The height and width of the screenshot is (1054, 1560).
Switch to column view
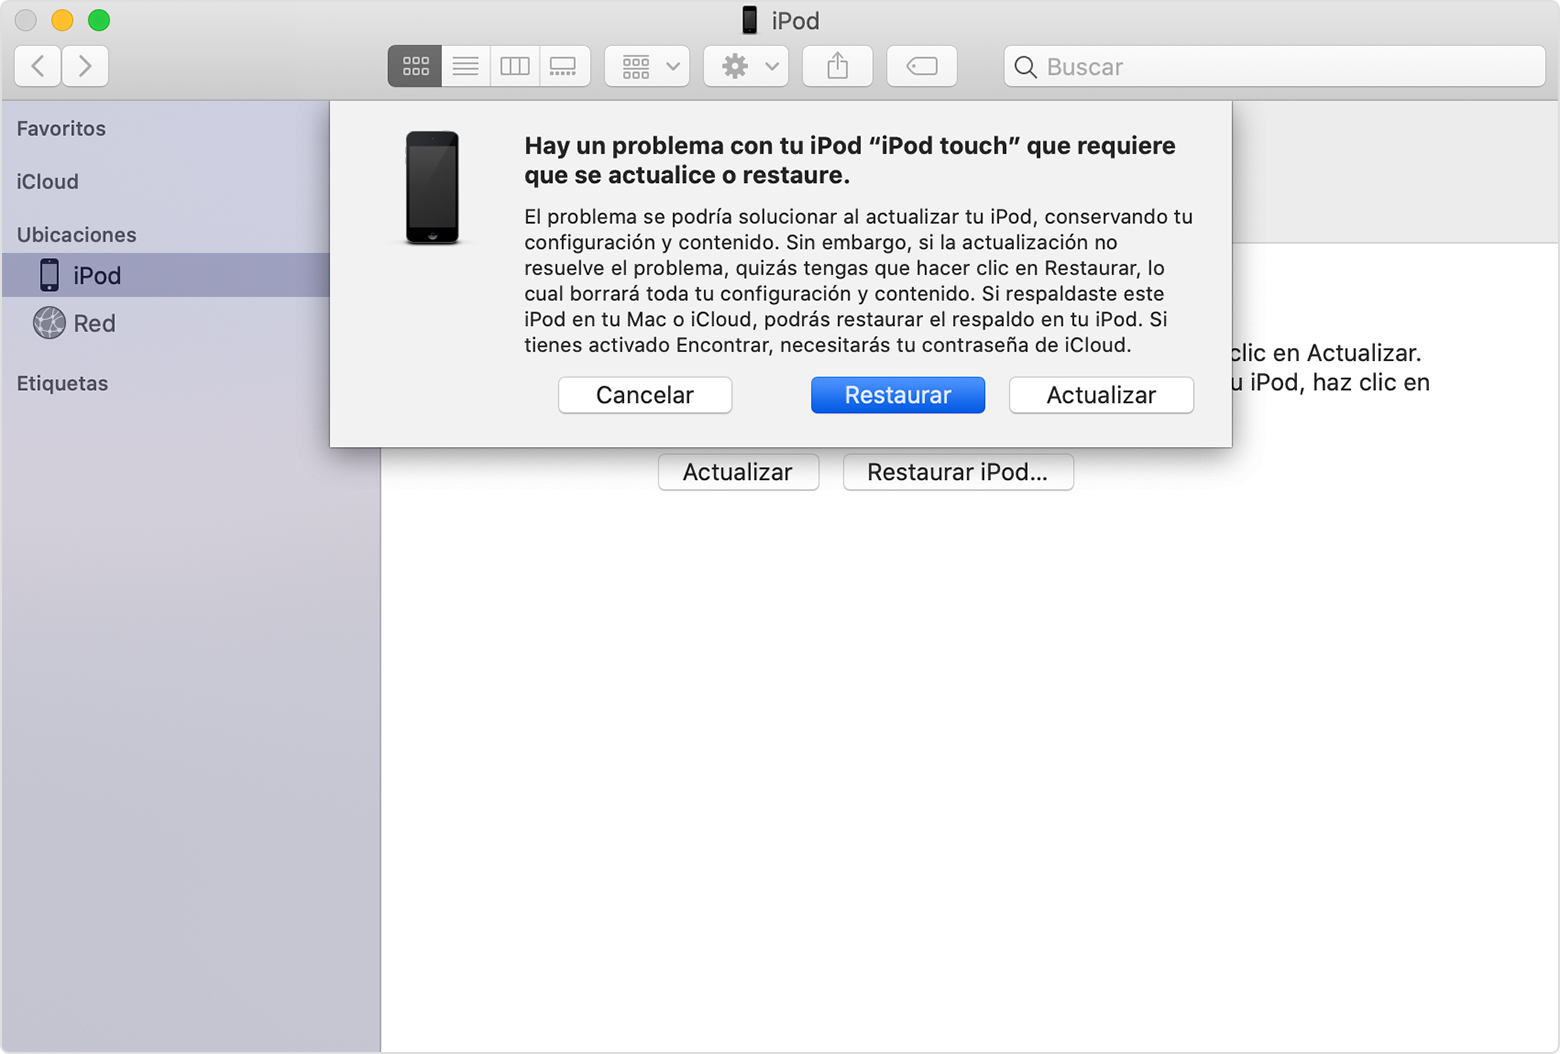pos(514,67)
